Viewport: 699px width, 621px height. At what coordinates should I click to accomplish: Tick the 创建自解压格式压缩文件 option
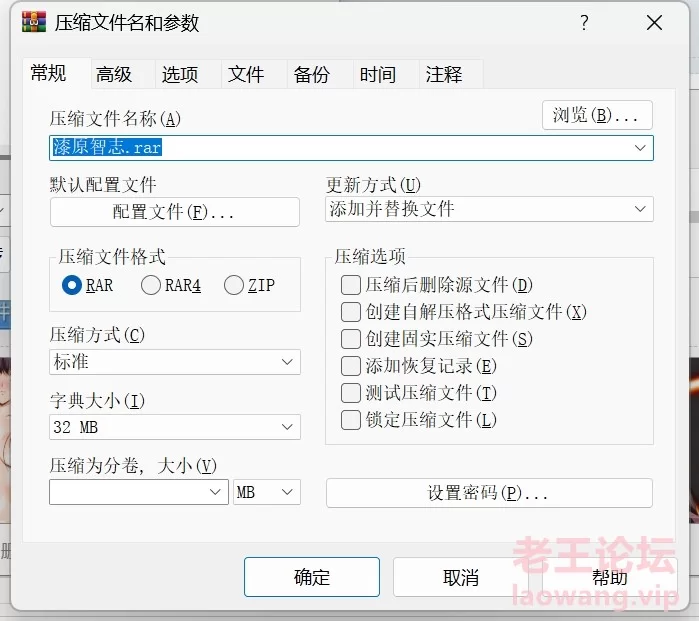click(351, 312)
